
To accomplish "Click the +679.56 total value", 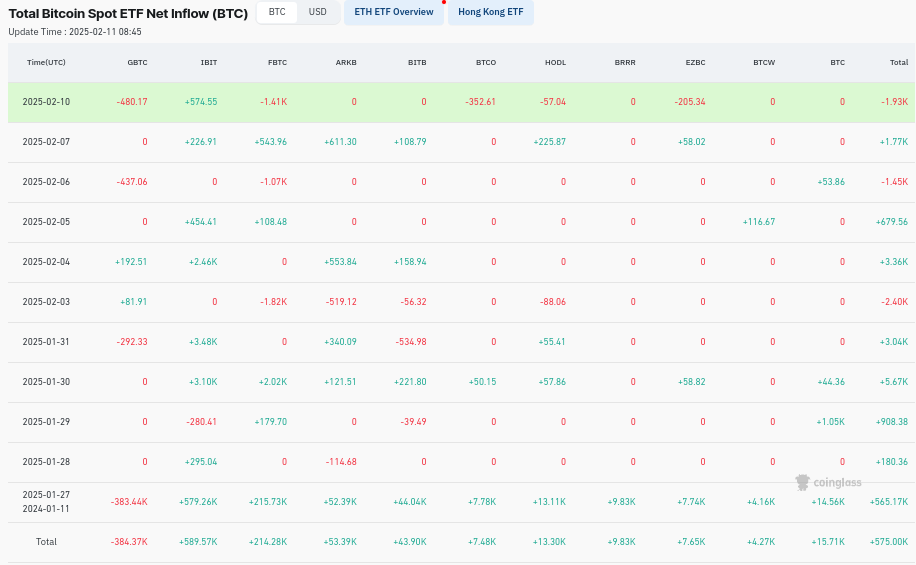I will [892, 222].
